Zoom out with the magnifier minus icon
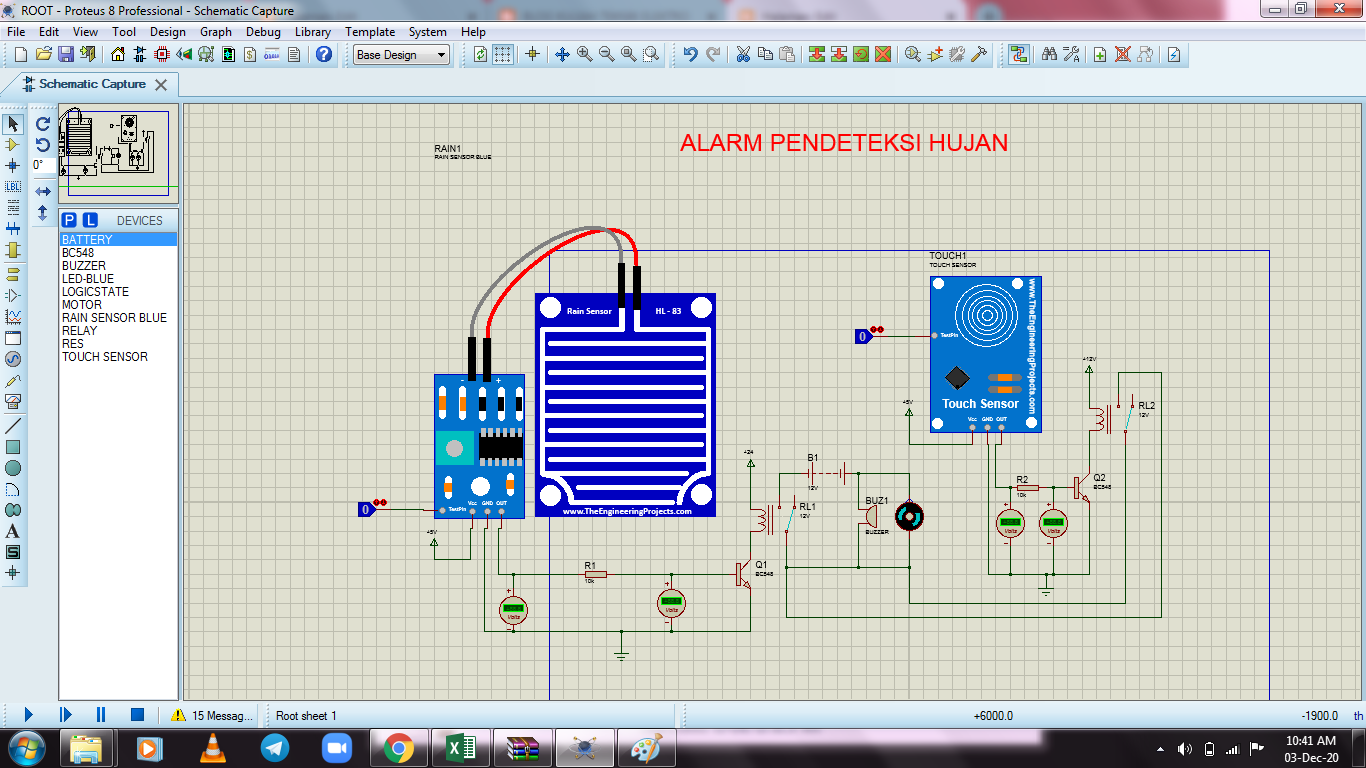1366x768 pixels. pyautogui.click(x=606, y=54)
